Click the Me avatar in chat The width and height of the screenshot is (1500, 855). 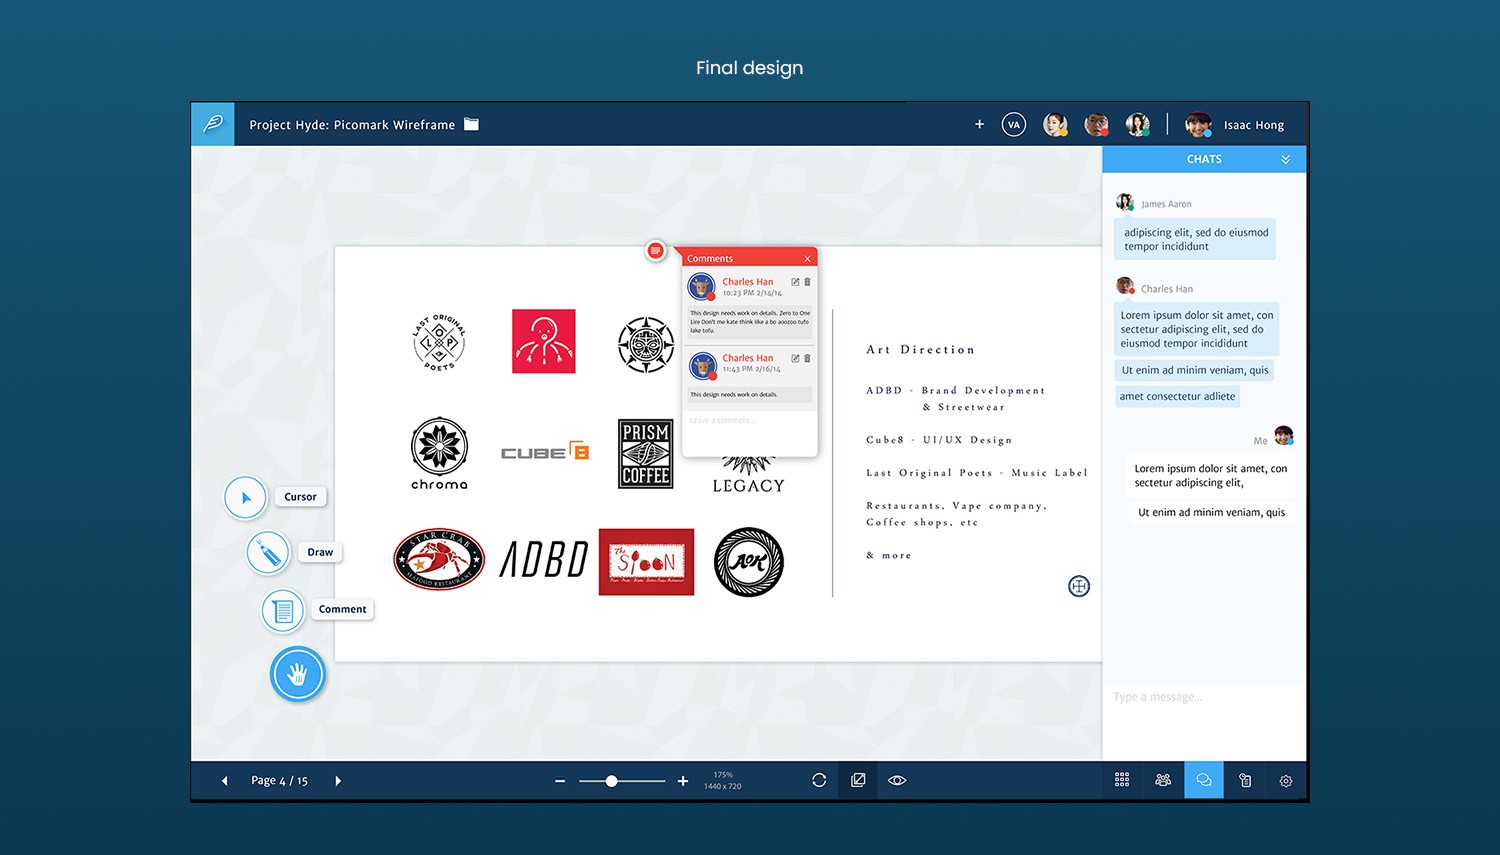(1284, 435)
